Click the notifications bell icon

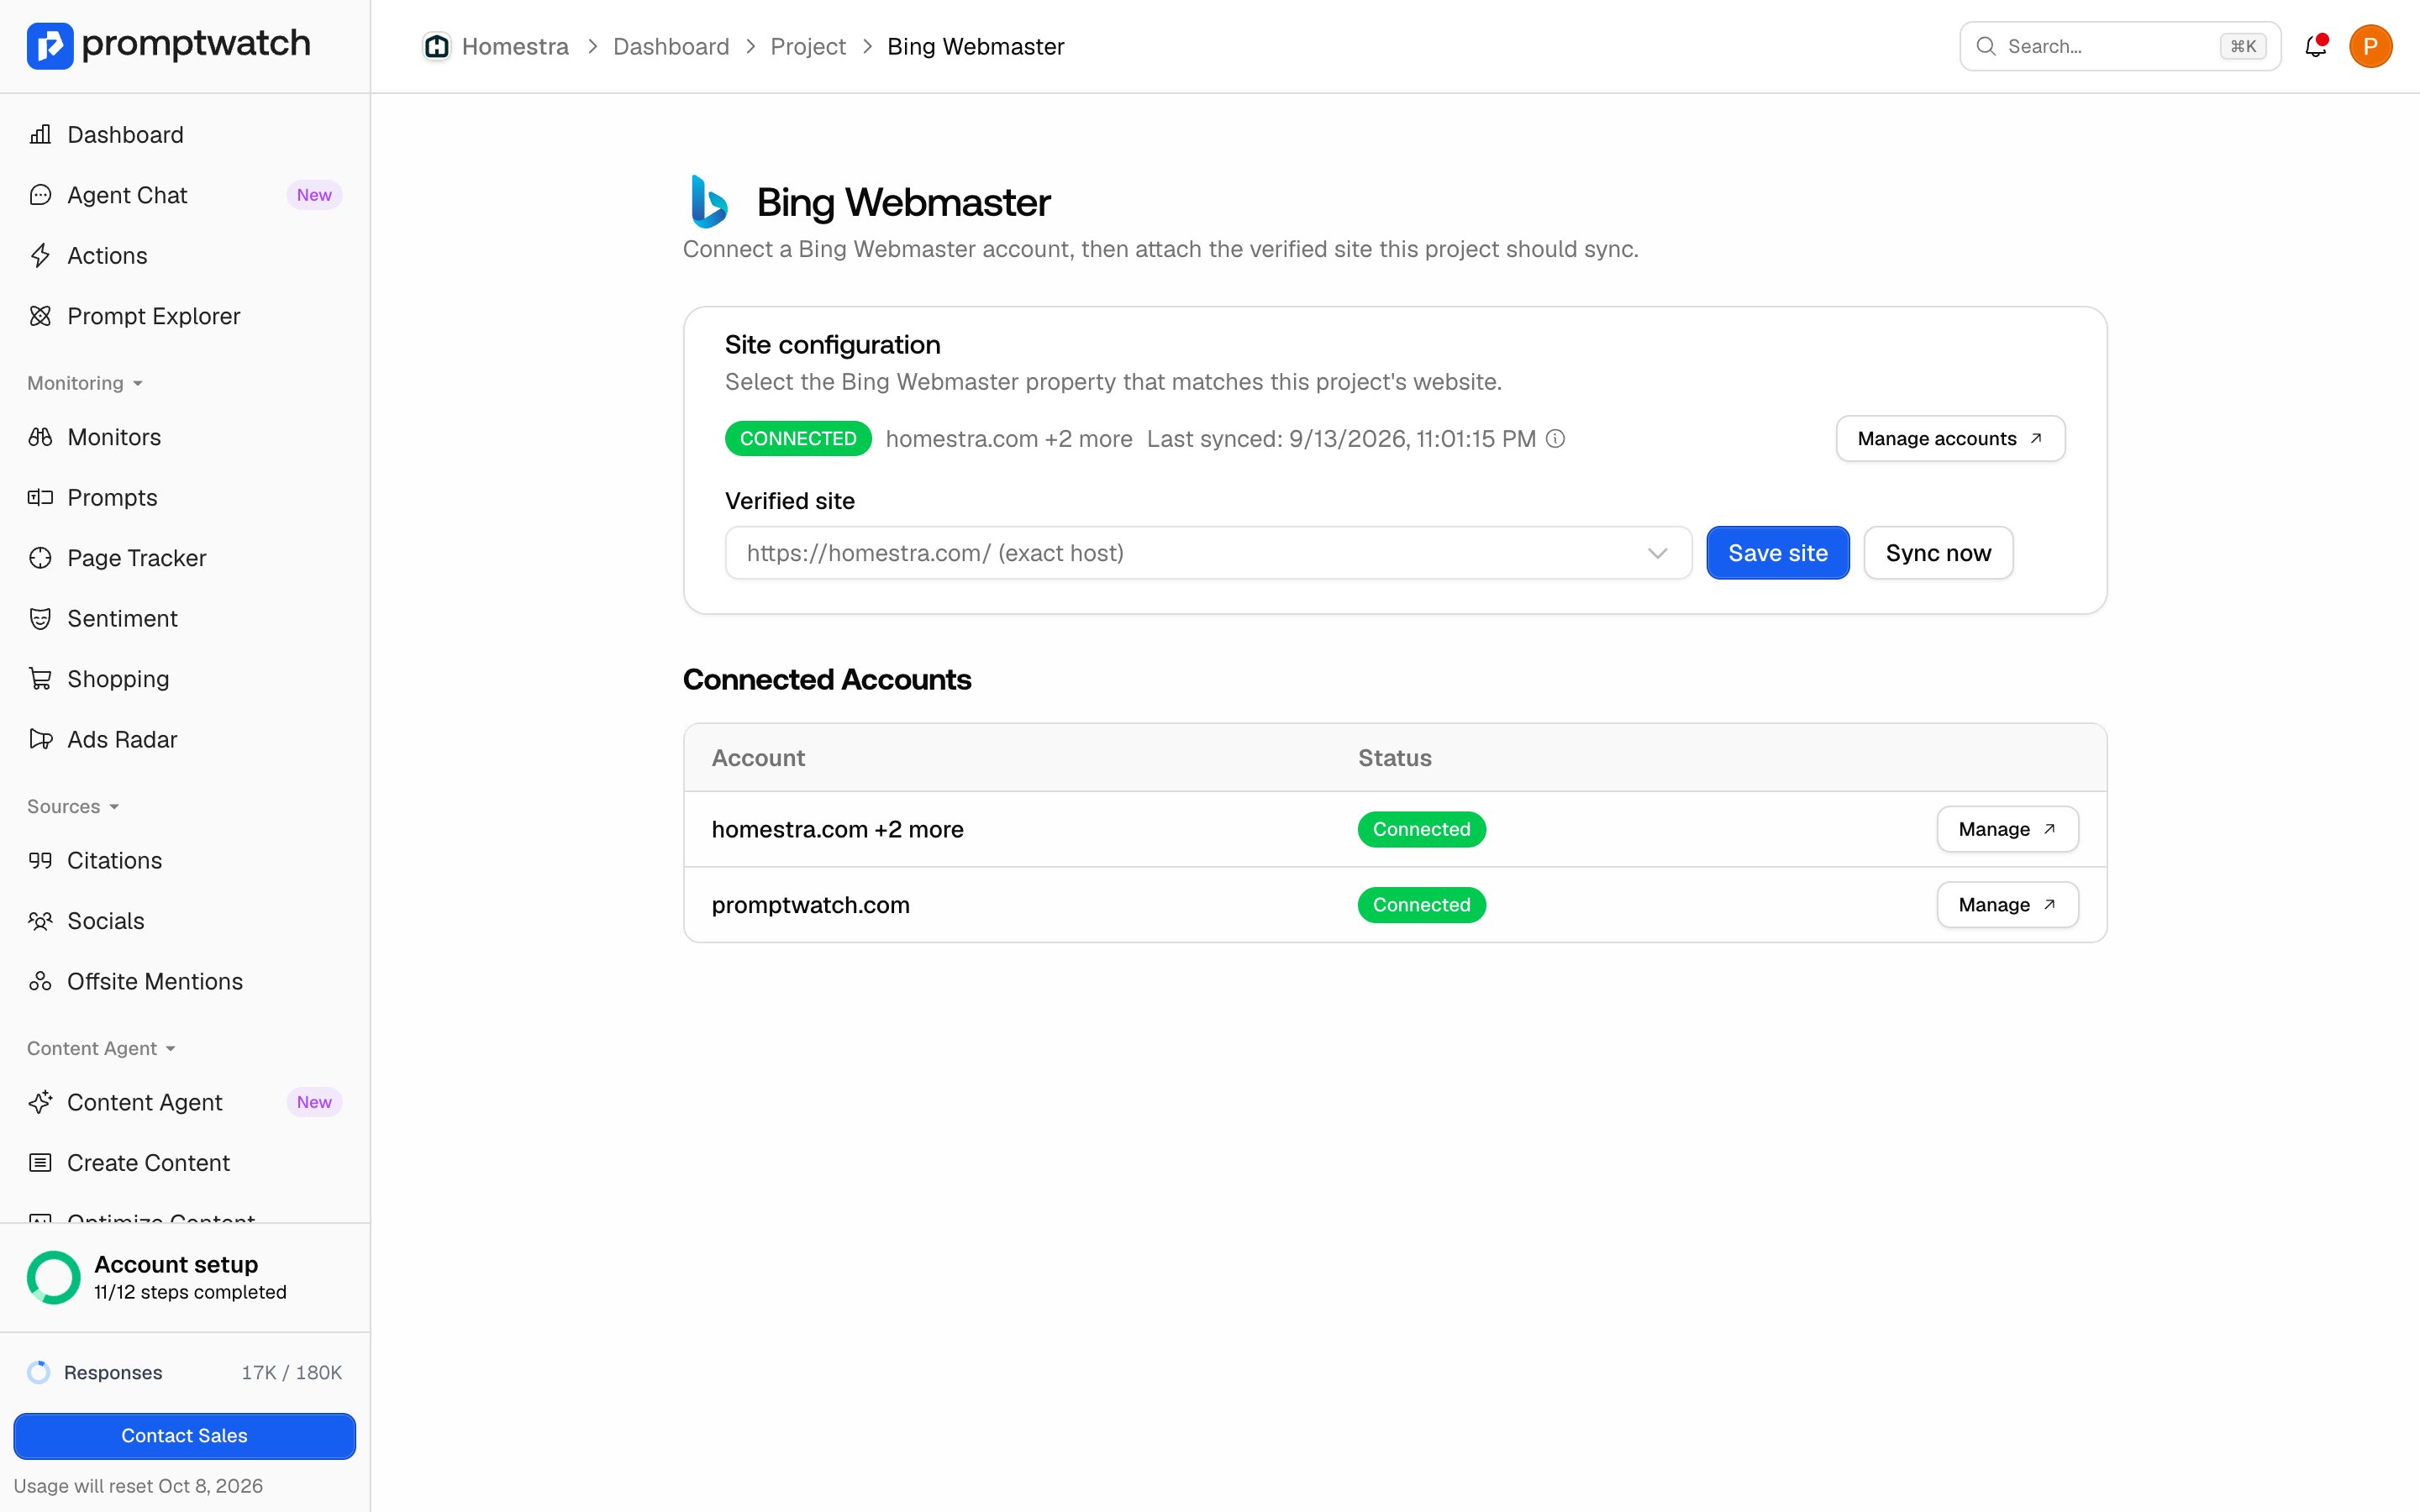coord(2316,46)
